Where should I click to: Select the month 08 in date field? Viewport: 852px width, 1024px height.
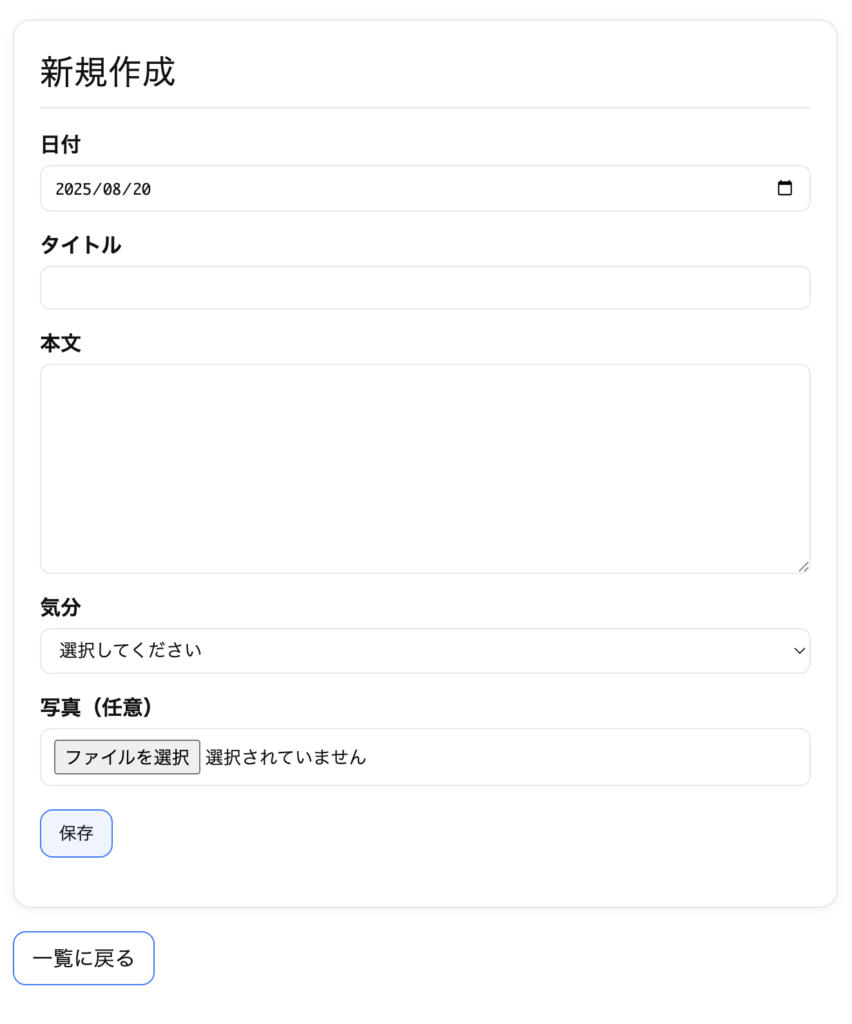click(112, 189)
